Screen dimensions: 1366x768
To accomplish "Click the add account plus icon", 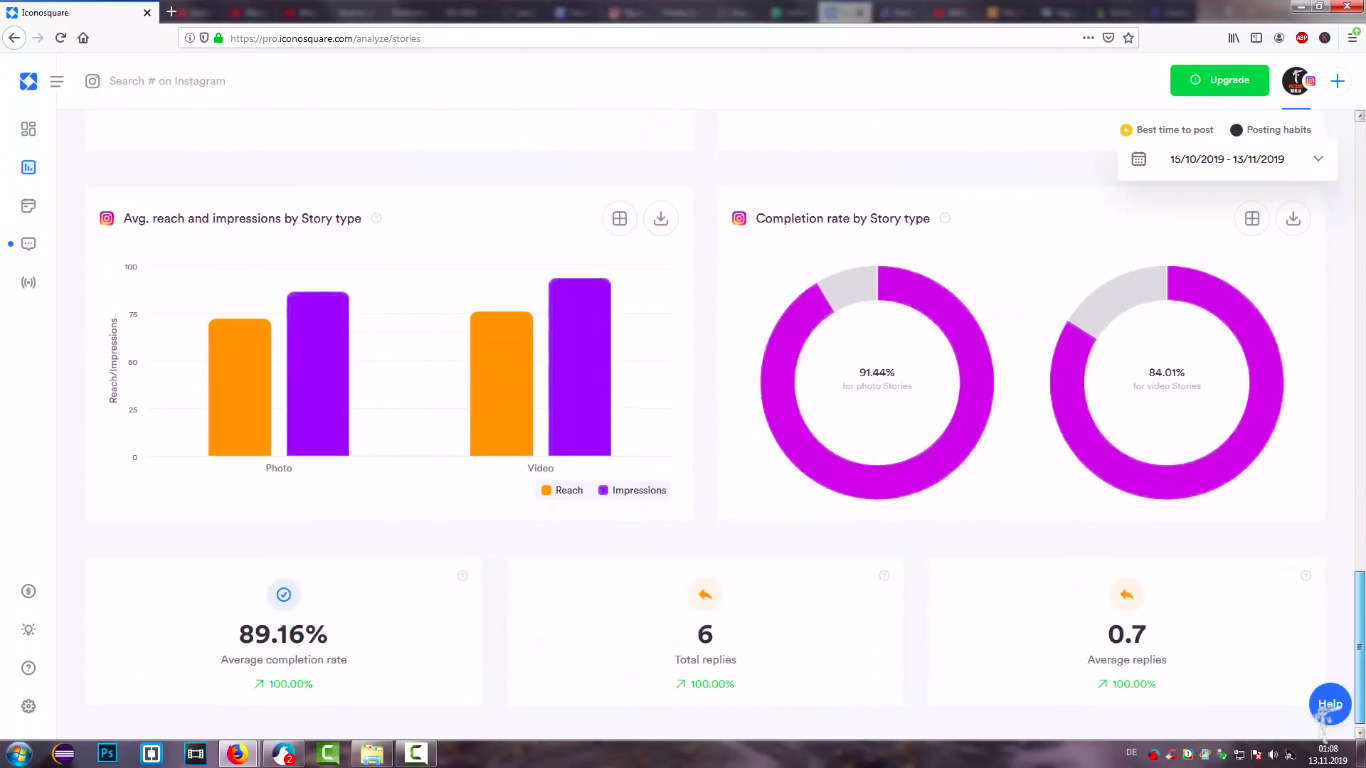I will 1337,81.
